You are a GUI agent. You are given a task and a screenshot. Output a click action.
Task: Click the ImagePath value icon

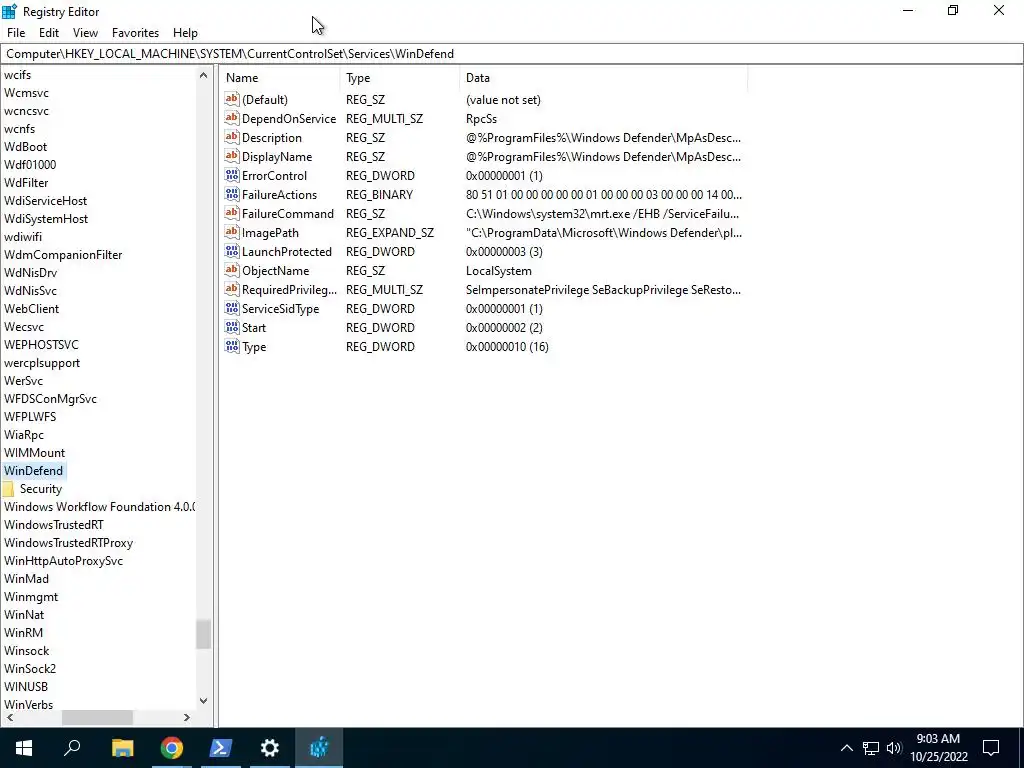(x=232, y=232)
